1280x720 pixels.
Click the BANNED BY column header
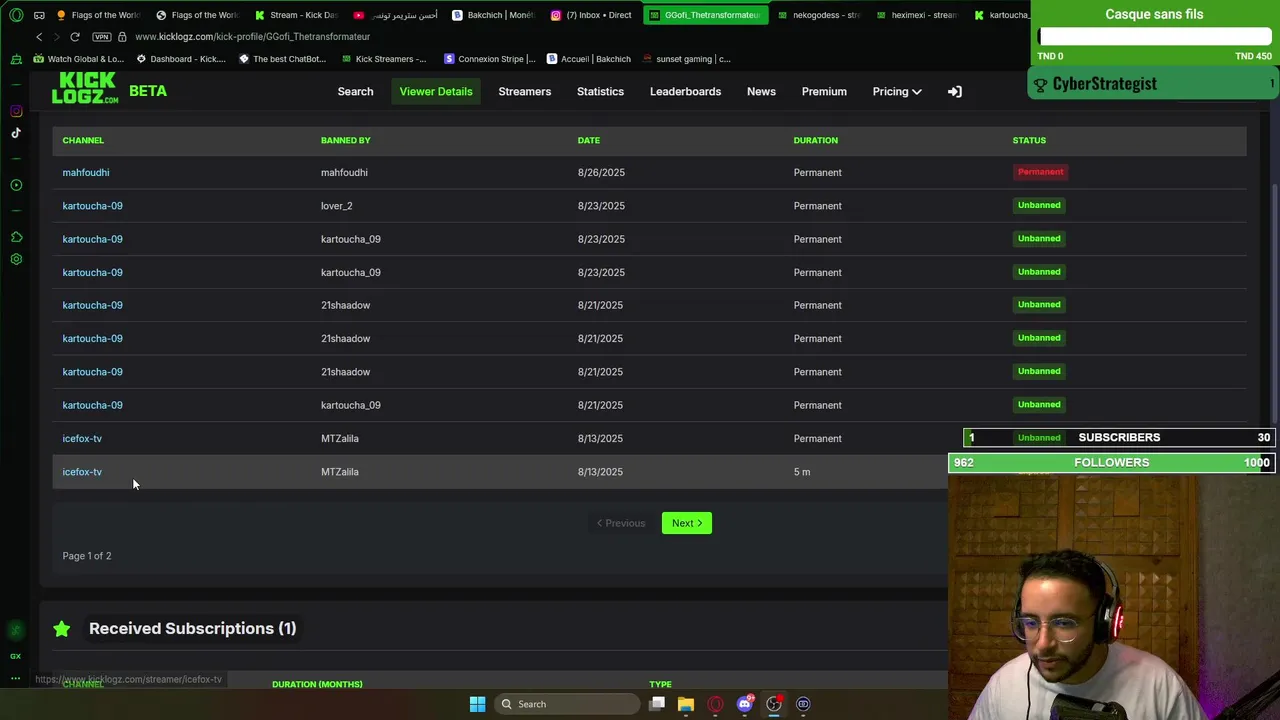pyautogui.click(x=346, y=140)
